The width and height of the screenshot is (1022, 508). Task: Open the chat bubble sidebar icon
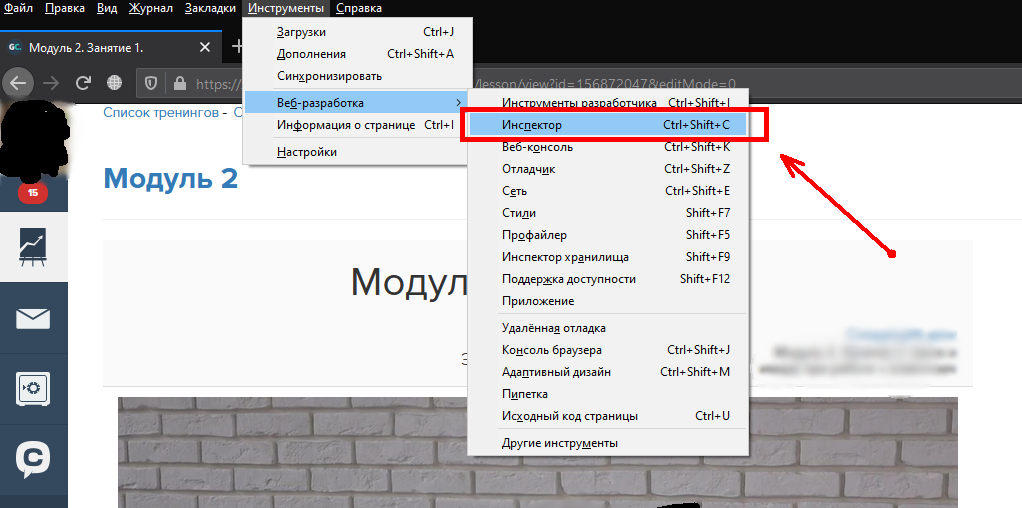(33, 460)
